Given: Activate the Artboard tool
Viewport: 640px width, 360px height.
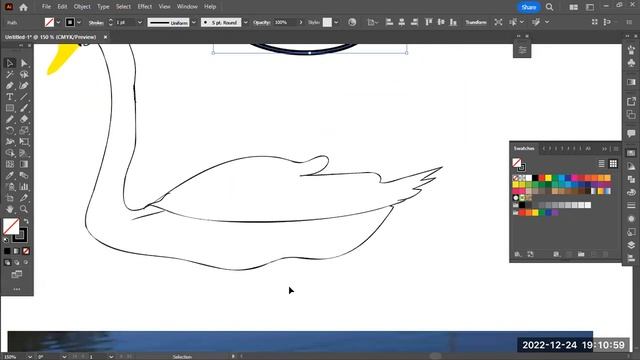Looking at the screenshot, I should pos(10,198).
